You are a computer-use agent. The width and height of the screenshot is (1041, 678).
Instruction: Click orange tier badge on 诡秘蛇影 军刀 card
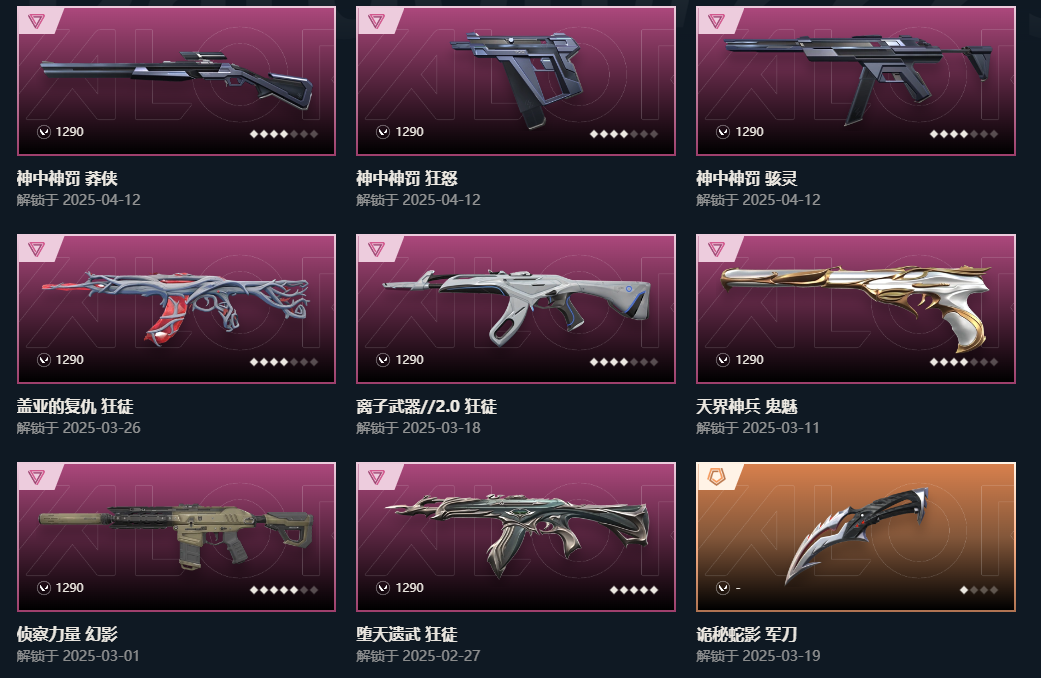[716, 477]
